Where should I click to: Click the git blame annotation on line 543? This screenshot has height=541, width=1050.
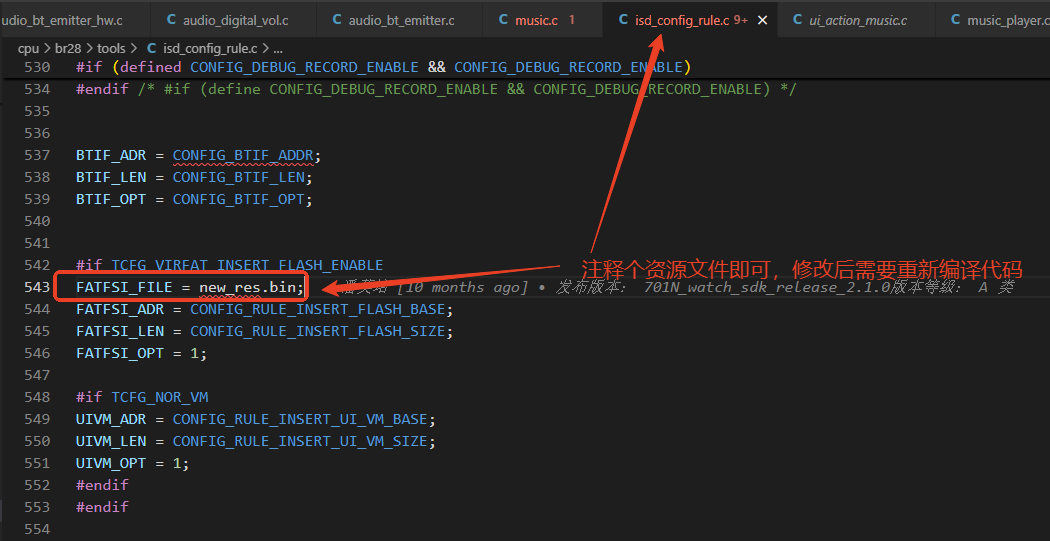point(677,287)
